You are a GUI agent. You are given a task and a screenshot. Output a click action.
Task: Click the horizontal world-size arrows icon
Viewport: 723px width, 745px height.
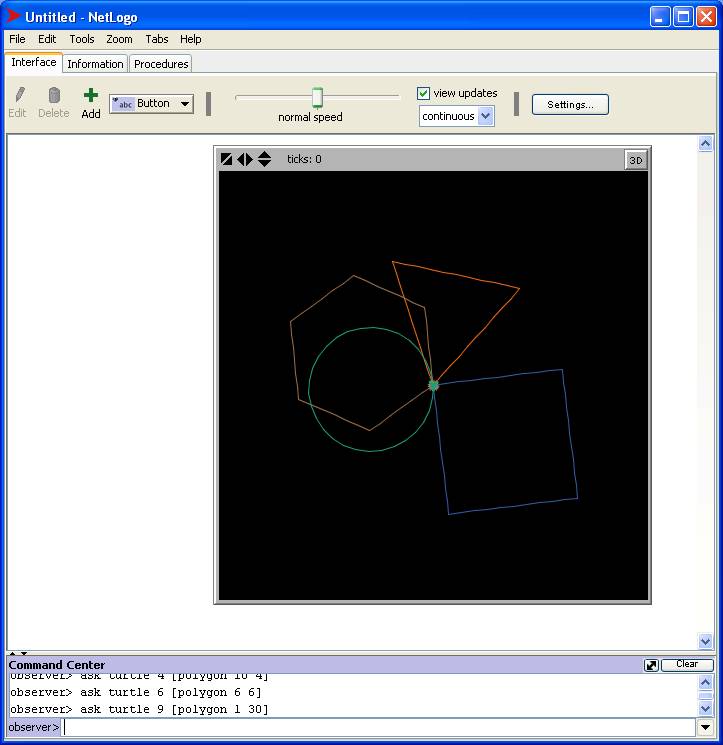[245, 159]
